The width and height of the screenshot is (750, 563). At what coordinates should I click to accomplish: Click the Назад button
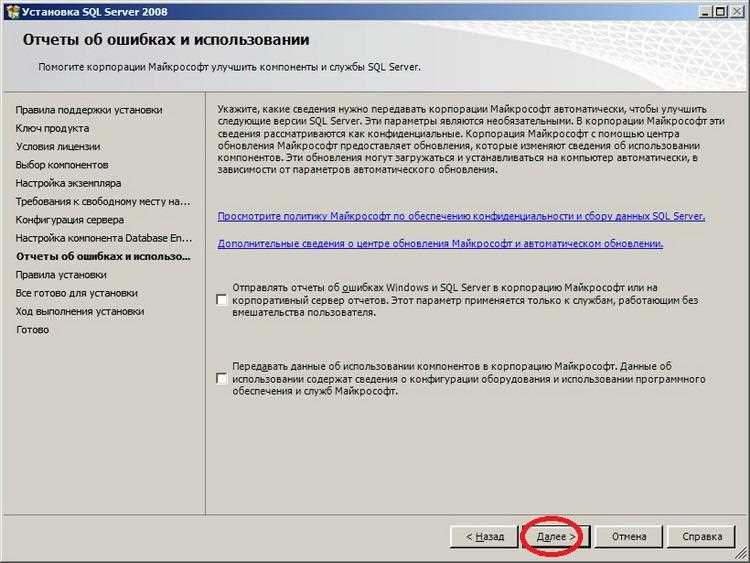pyautogui.click(x=485, y=537)
